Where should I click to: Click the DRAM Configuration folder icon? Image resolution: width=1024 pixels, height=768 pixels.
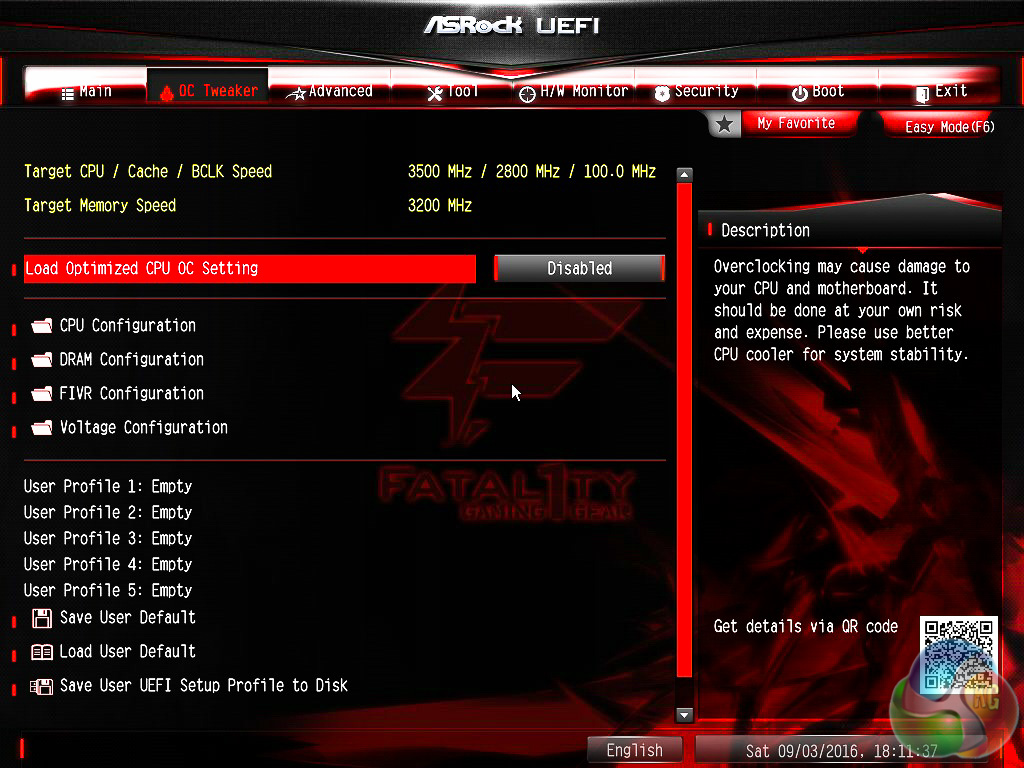pyautogui.click(x=42, y=359)
